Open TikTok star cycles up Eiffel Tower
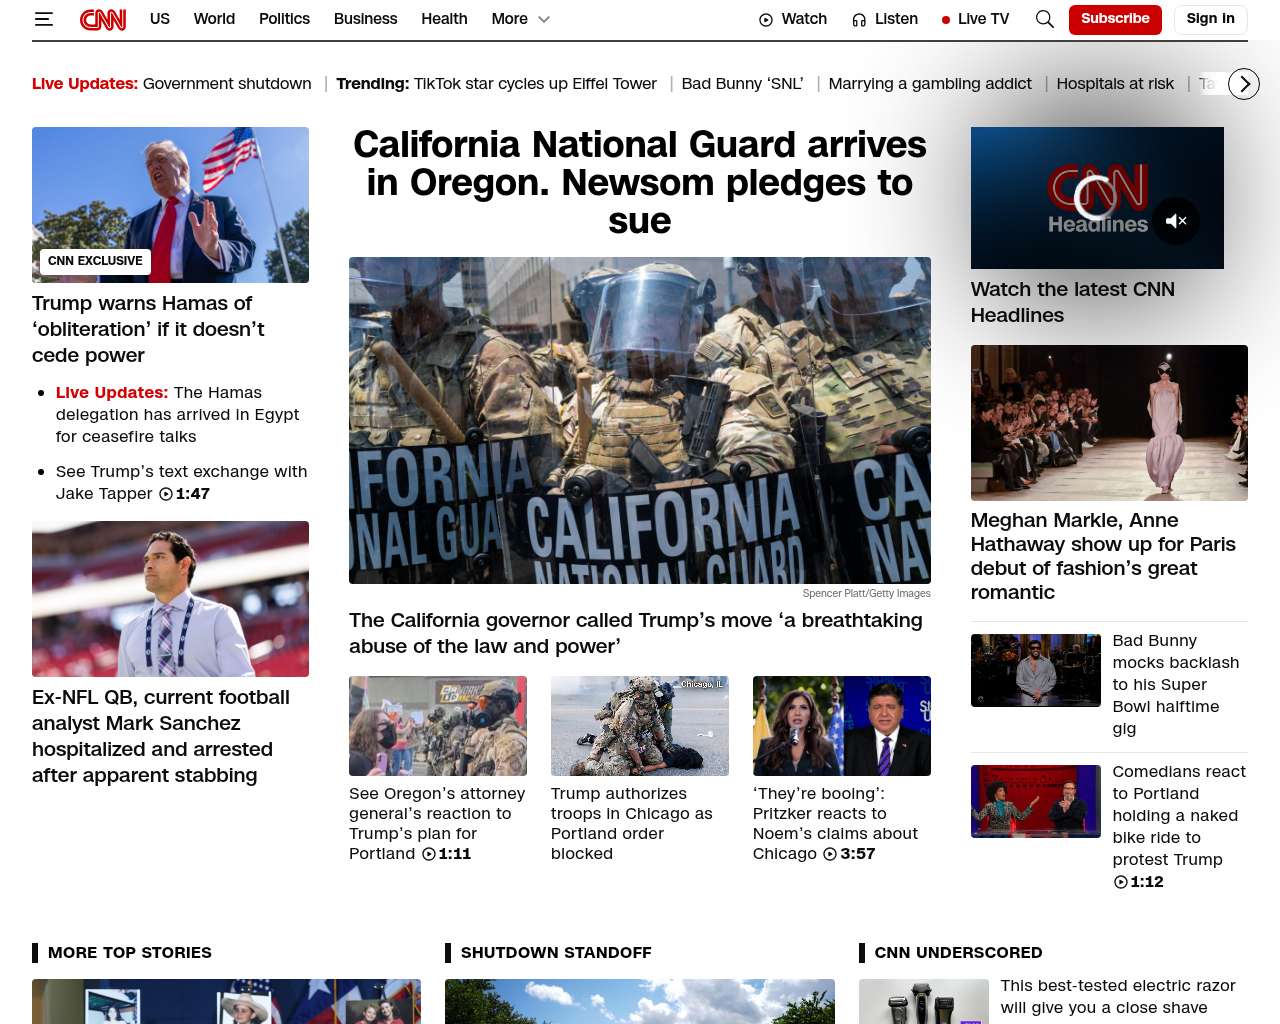The image size is (1280, 1024). (x=535, y=84)
